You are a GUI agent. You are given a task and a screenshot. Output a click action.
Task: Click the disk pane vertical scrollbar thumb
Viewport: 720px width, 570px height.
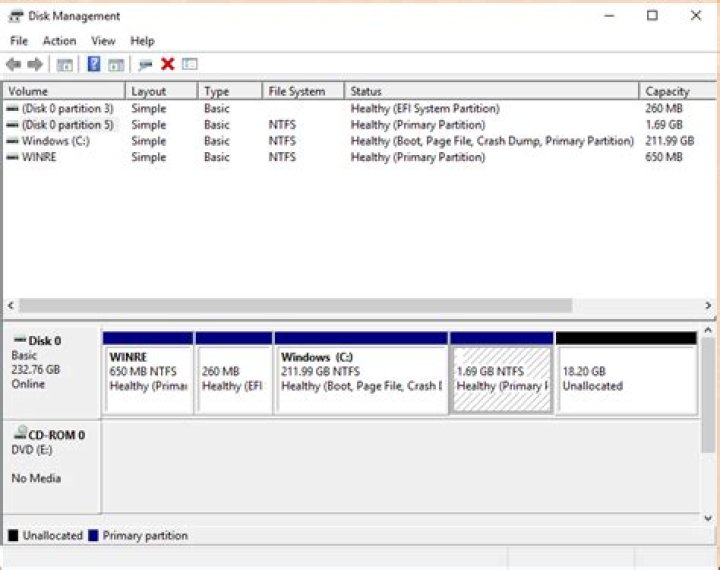click(x=708, y=395)
